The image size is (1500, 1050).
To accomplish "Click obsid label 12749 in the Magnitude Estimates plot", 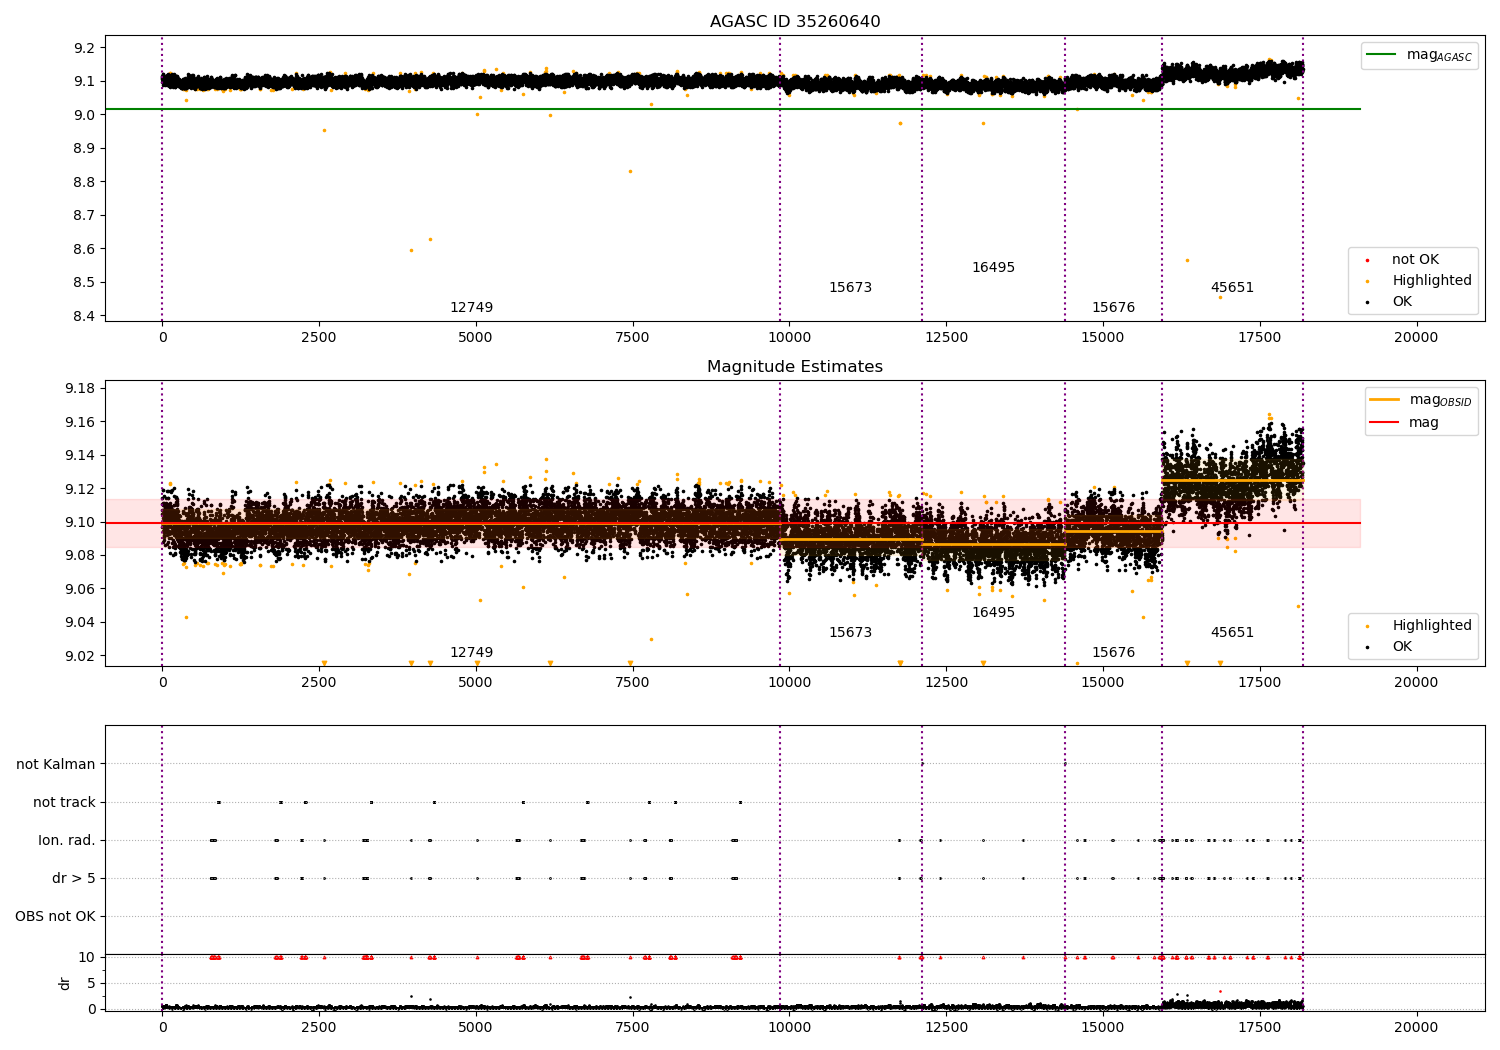I will coord(471,652).
